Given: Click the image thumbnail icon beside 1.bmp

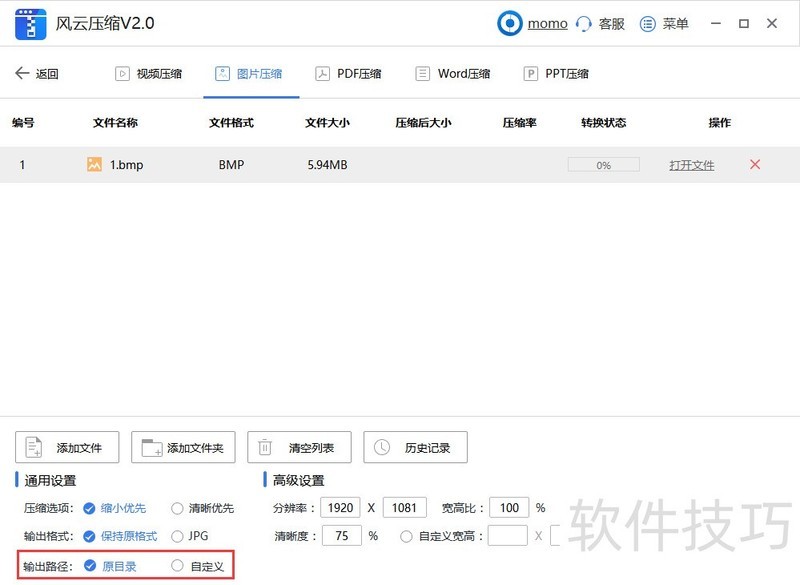Looking at the screenshot, I should click(x=95, y=164).
